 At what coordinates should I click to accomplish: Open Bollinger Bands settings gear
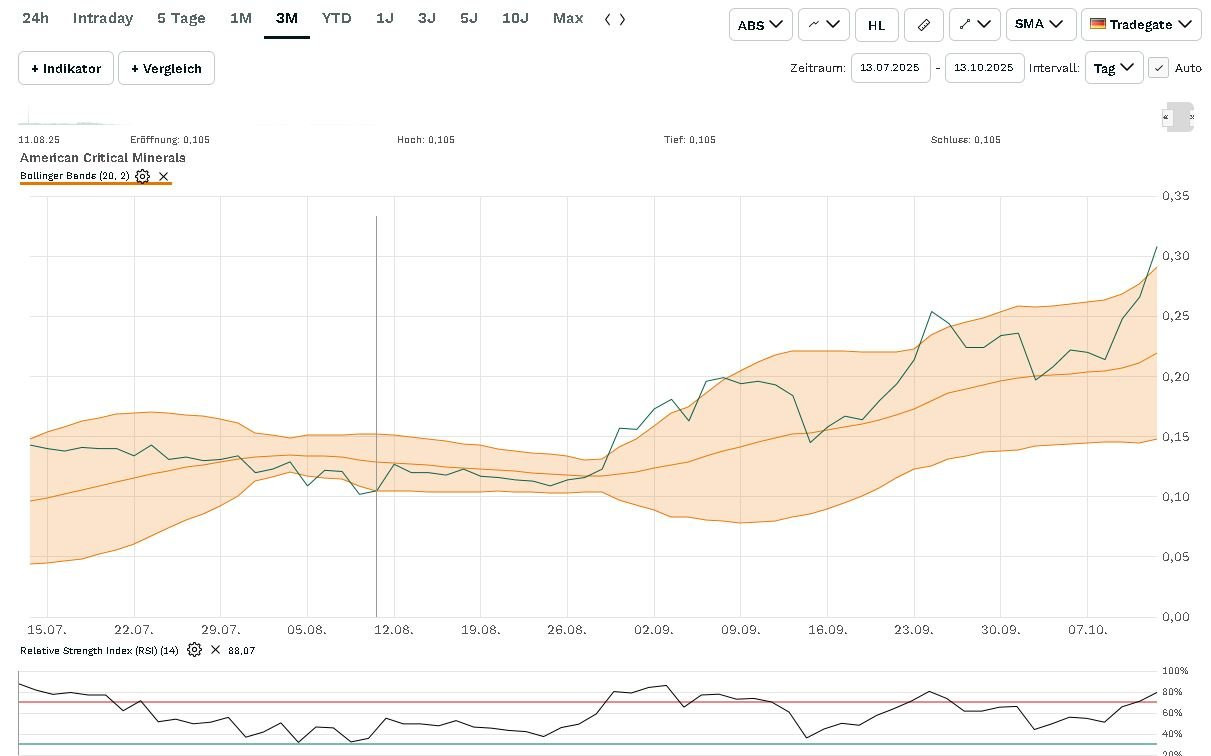tap(143, 176)
